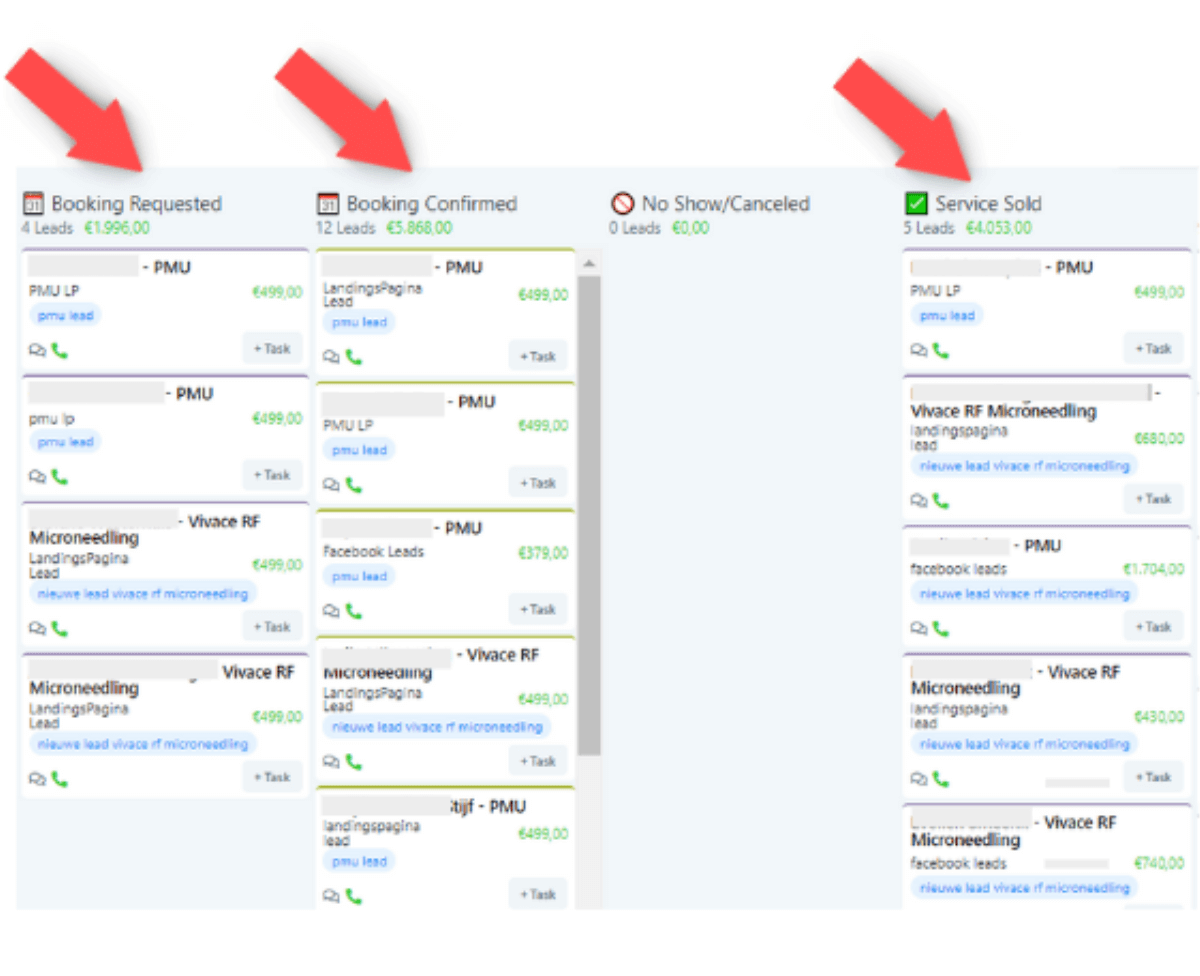This screenshot has height=976, width=1200.
Task: Click '+ Task' on Booking Confirmed 'PMU LP' card
Action: pyautogui.click(x=538, y=483)
